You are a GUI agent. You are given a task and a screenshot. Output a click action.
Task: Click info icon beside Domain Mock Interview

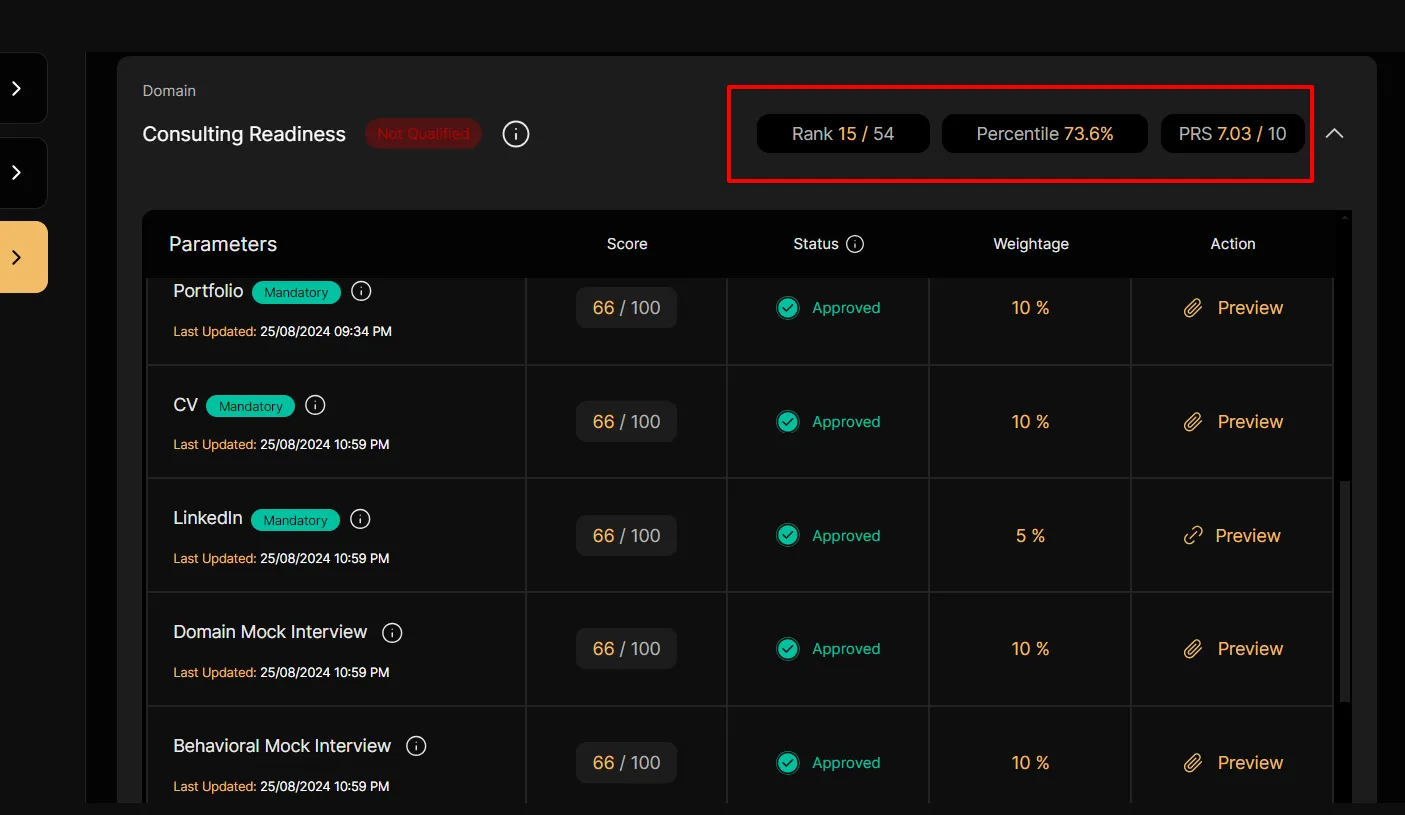tap(393, 633)
